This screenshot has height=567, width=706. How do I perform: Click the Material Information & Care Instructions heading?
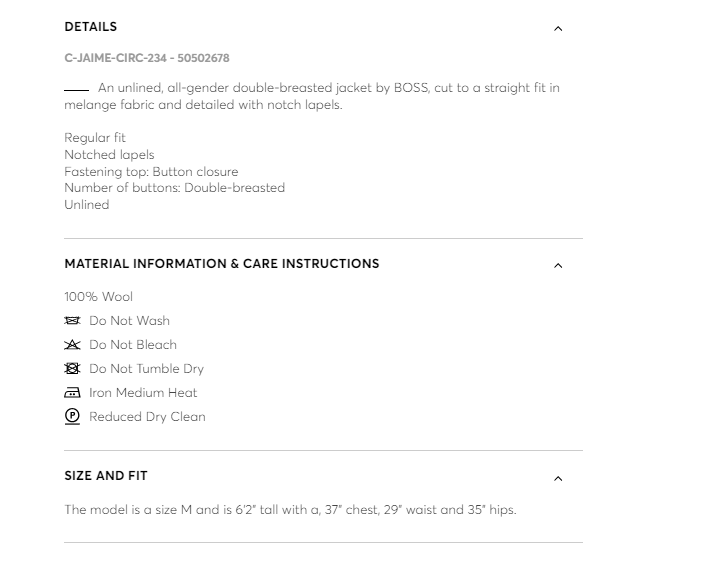pyautogui.click(x=222, y=264)
